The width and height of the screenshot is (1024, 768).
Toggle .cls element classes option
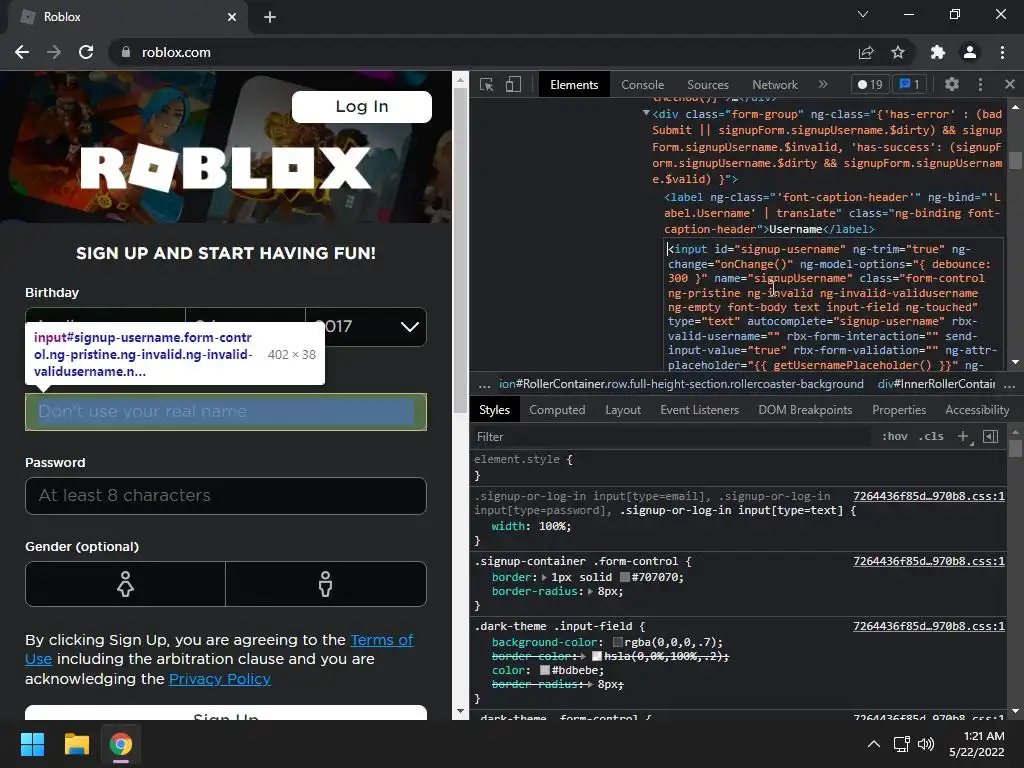point(931,436)
